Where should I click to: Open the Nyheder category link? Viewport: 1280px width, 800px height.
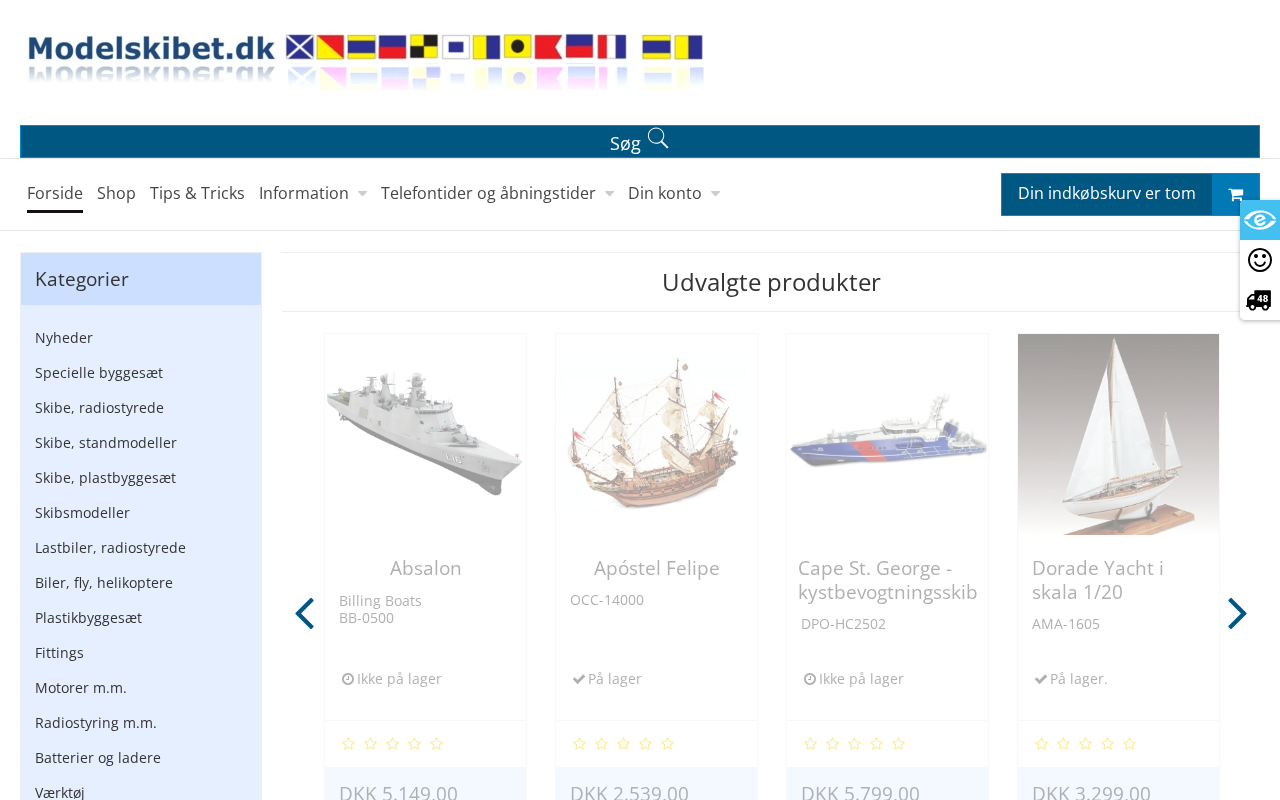pyautogui.click(x=64, y=338)
